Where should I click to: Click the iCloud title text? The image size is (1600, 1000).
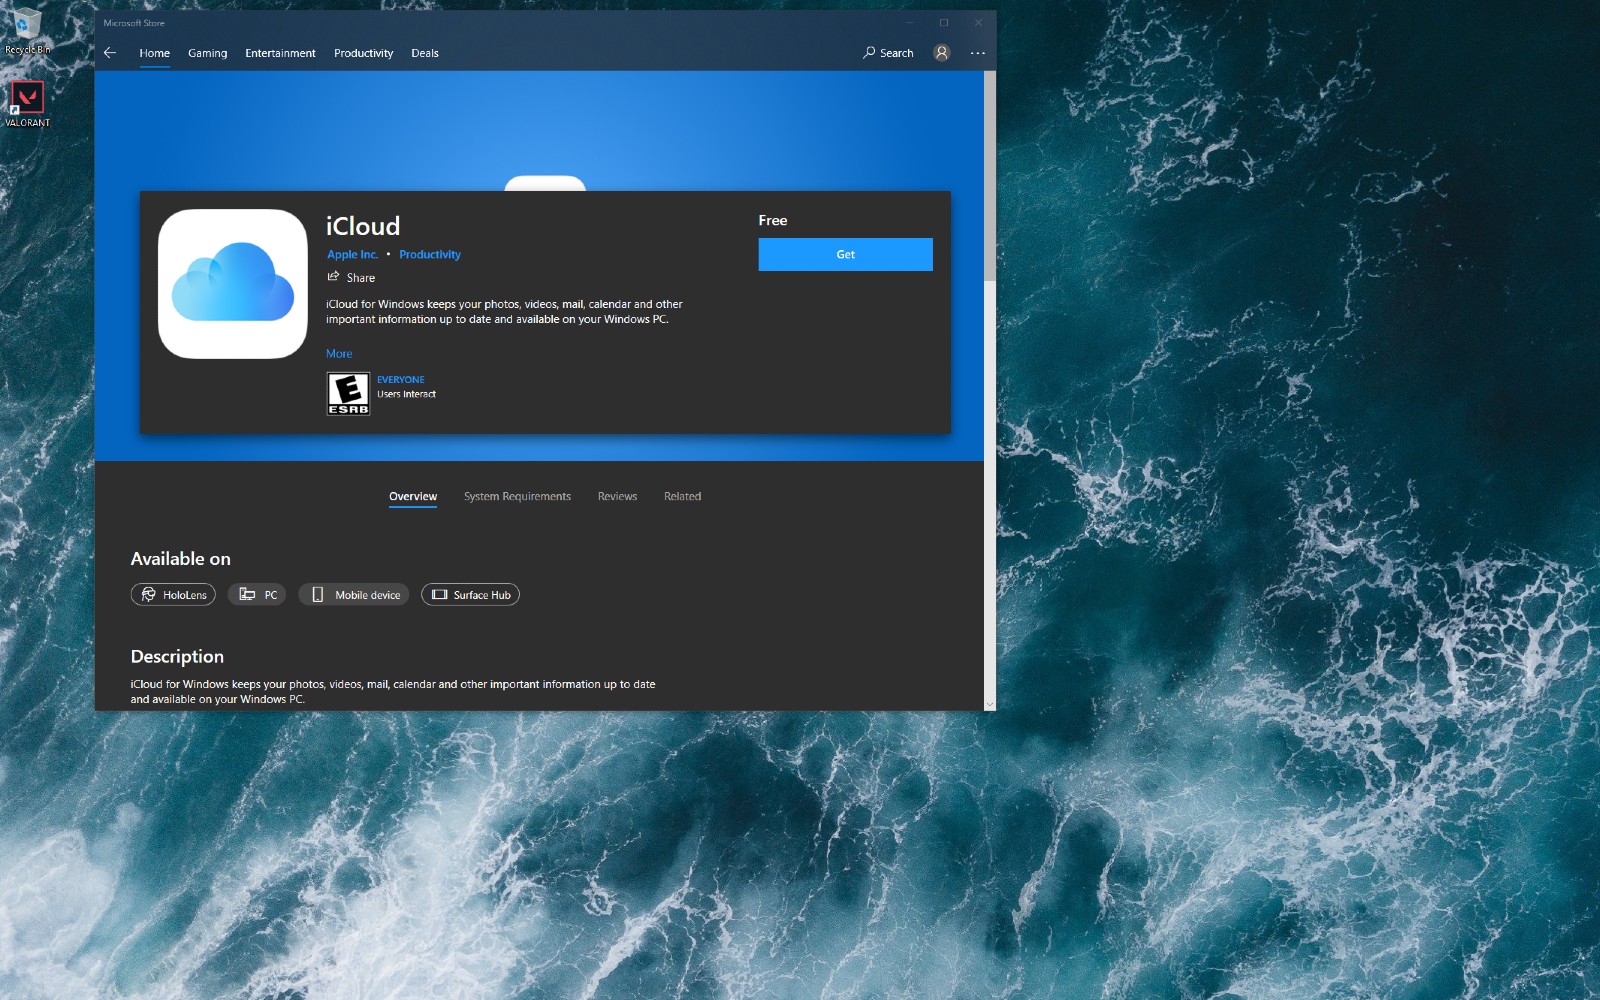[x=363, y=226]
